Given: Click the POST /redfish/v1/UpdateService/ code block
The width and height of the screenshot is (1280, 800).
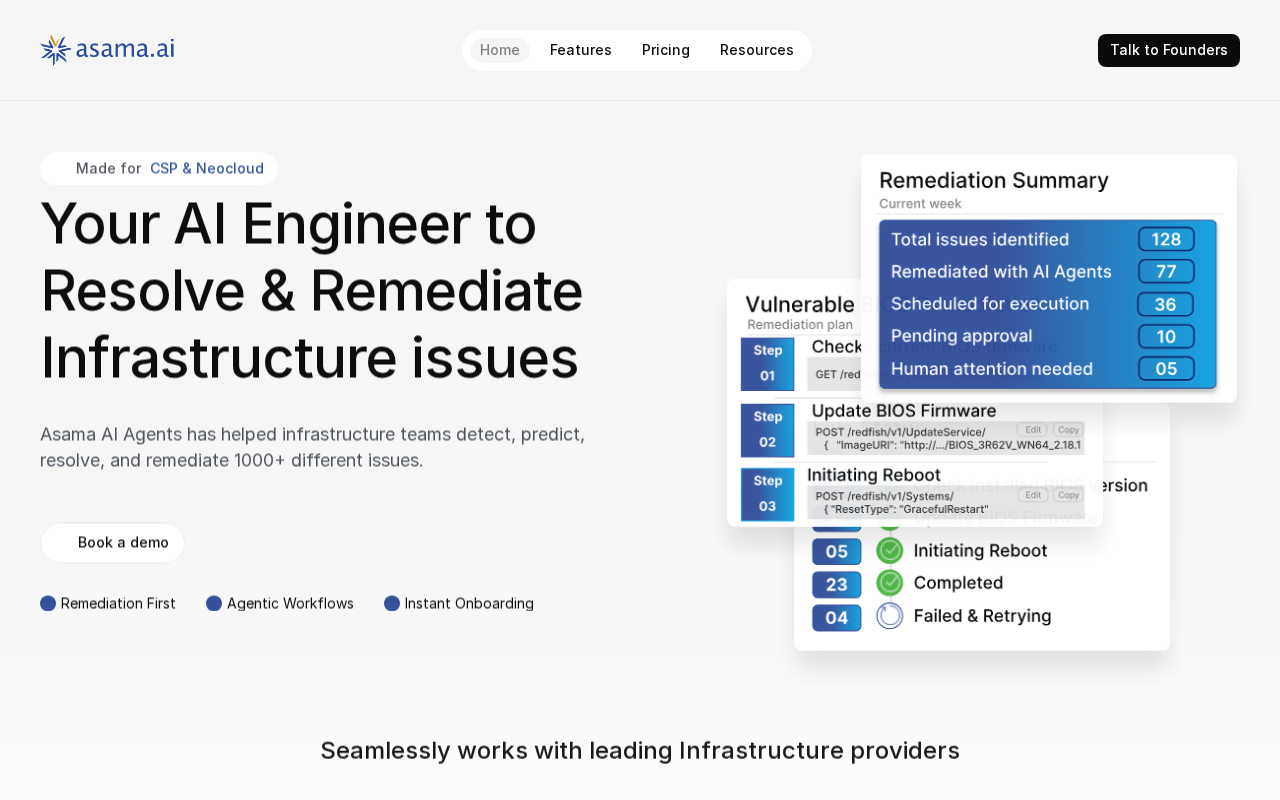Looking at the screenshot, I should click(x=946, y=438).
